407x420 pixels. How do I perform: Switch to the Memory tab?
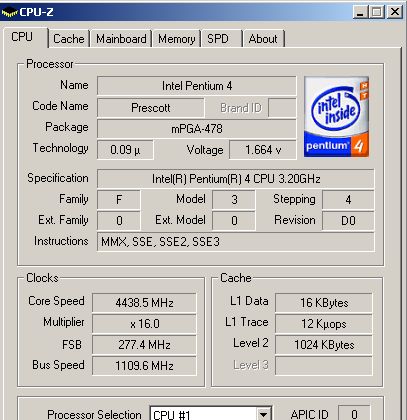pyautogui.click(x=177, y=39)
